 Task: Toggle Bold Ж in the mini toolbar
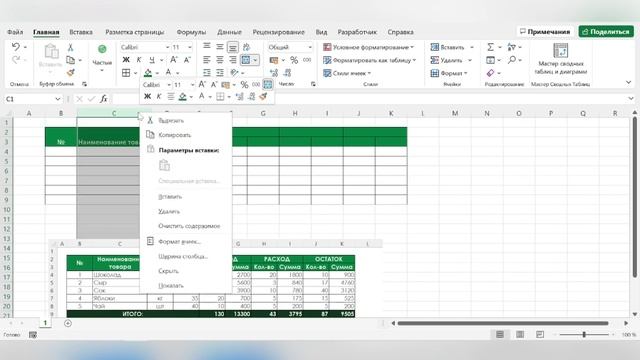click(147, 96)
